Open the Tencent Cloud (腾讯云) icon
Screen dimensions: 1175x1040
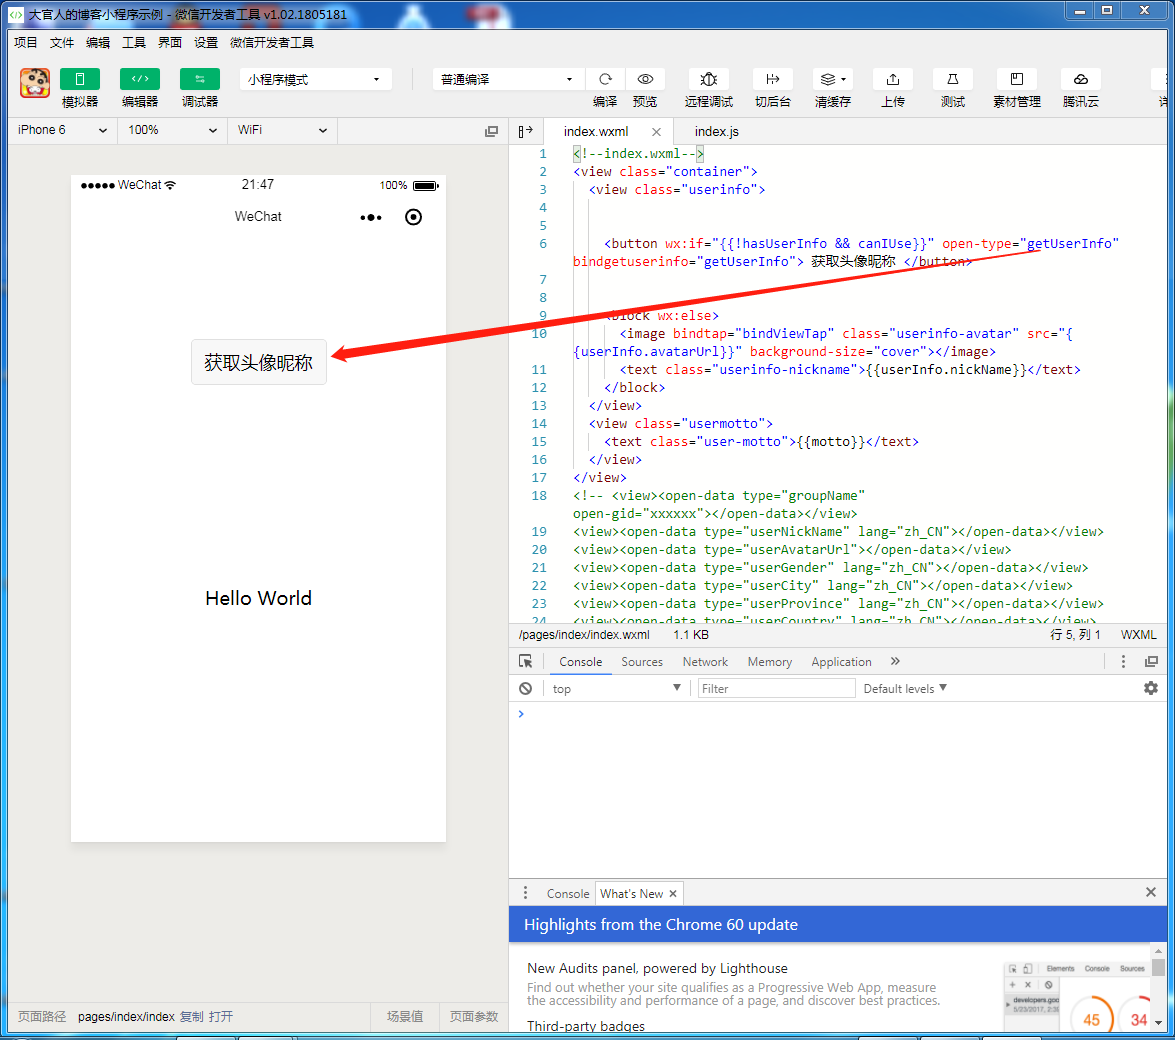[1081, 79]
